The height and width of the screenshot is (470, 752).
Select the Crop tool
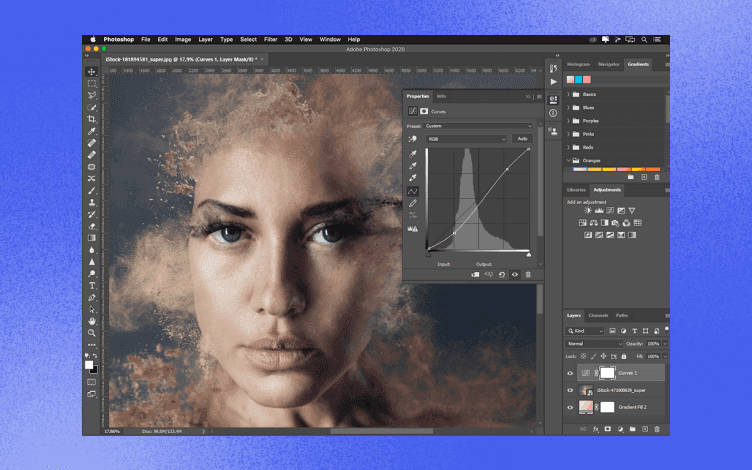point(92,119)
